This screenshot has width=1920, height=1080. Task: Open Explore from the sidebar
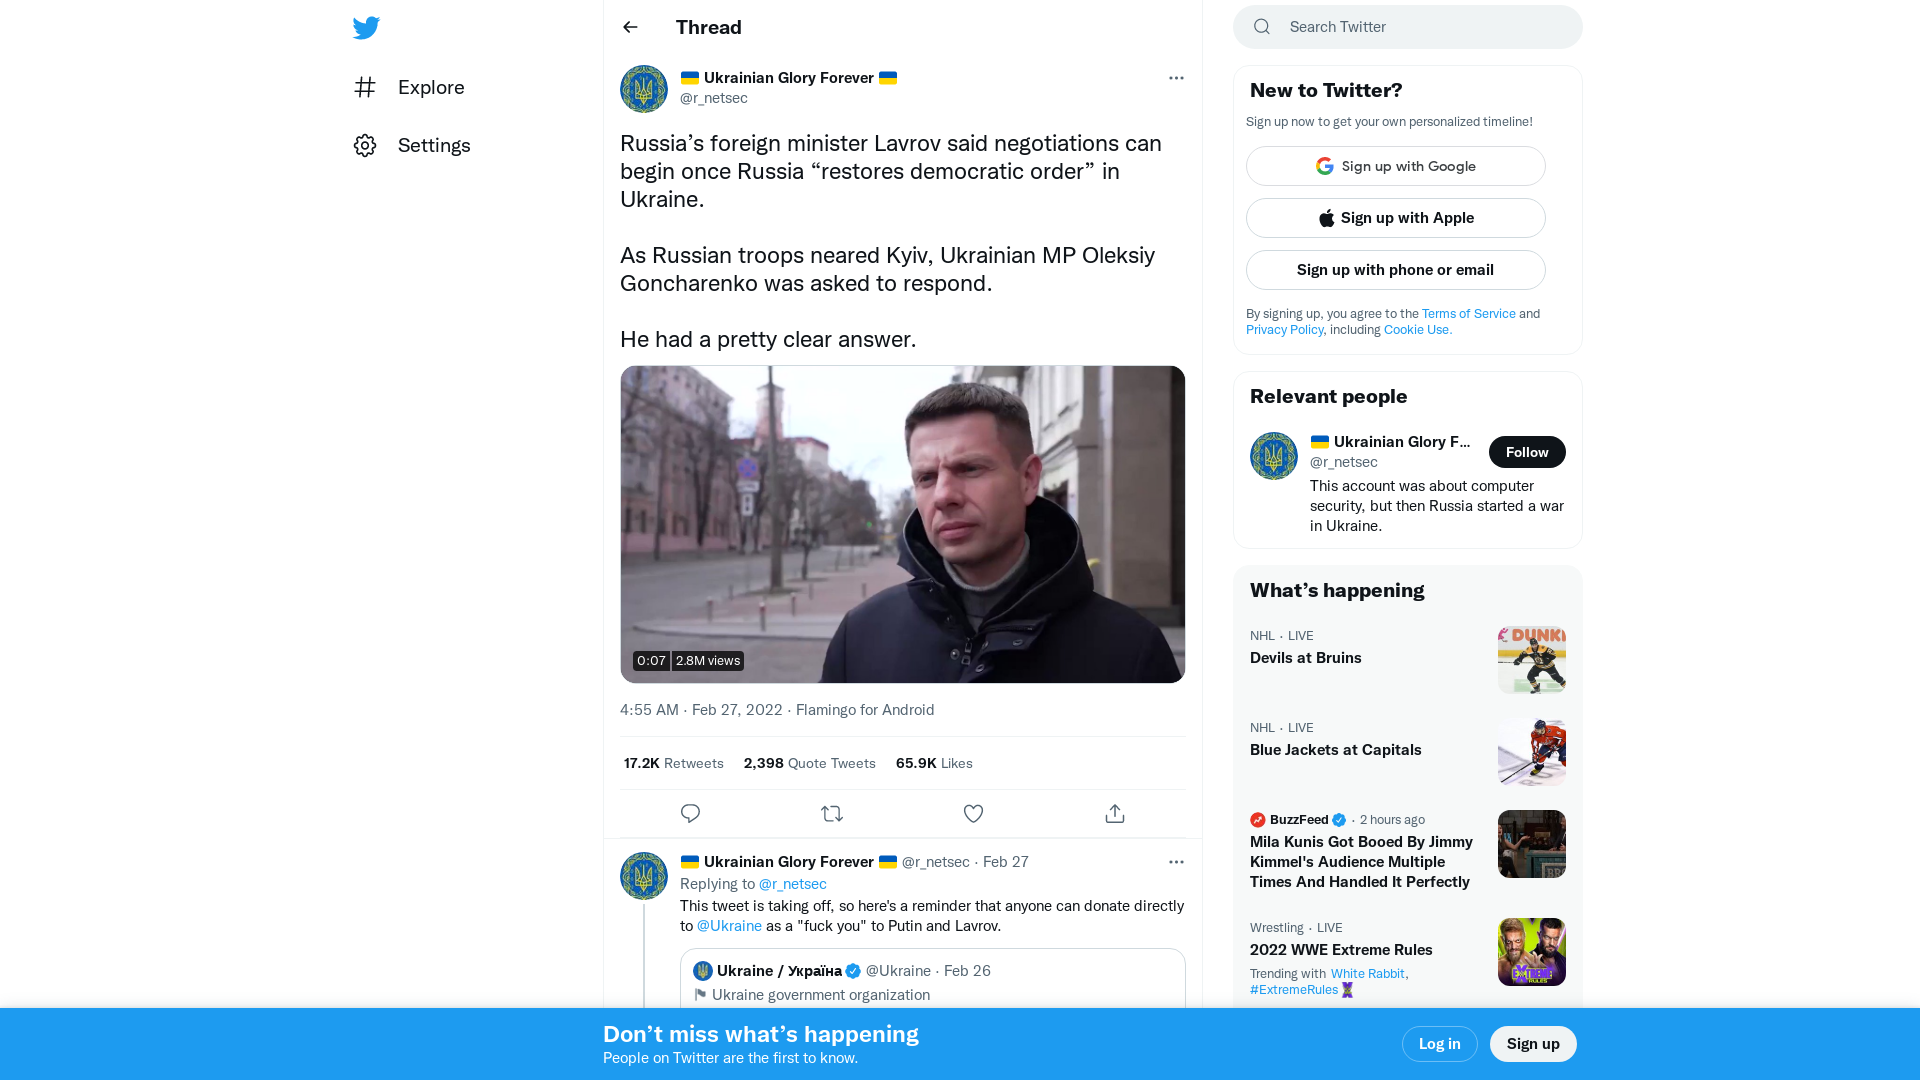coord(409,87)
